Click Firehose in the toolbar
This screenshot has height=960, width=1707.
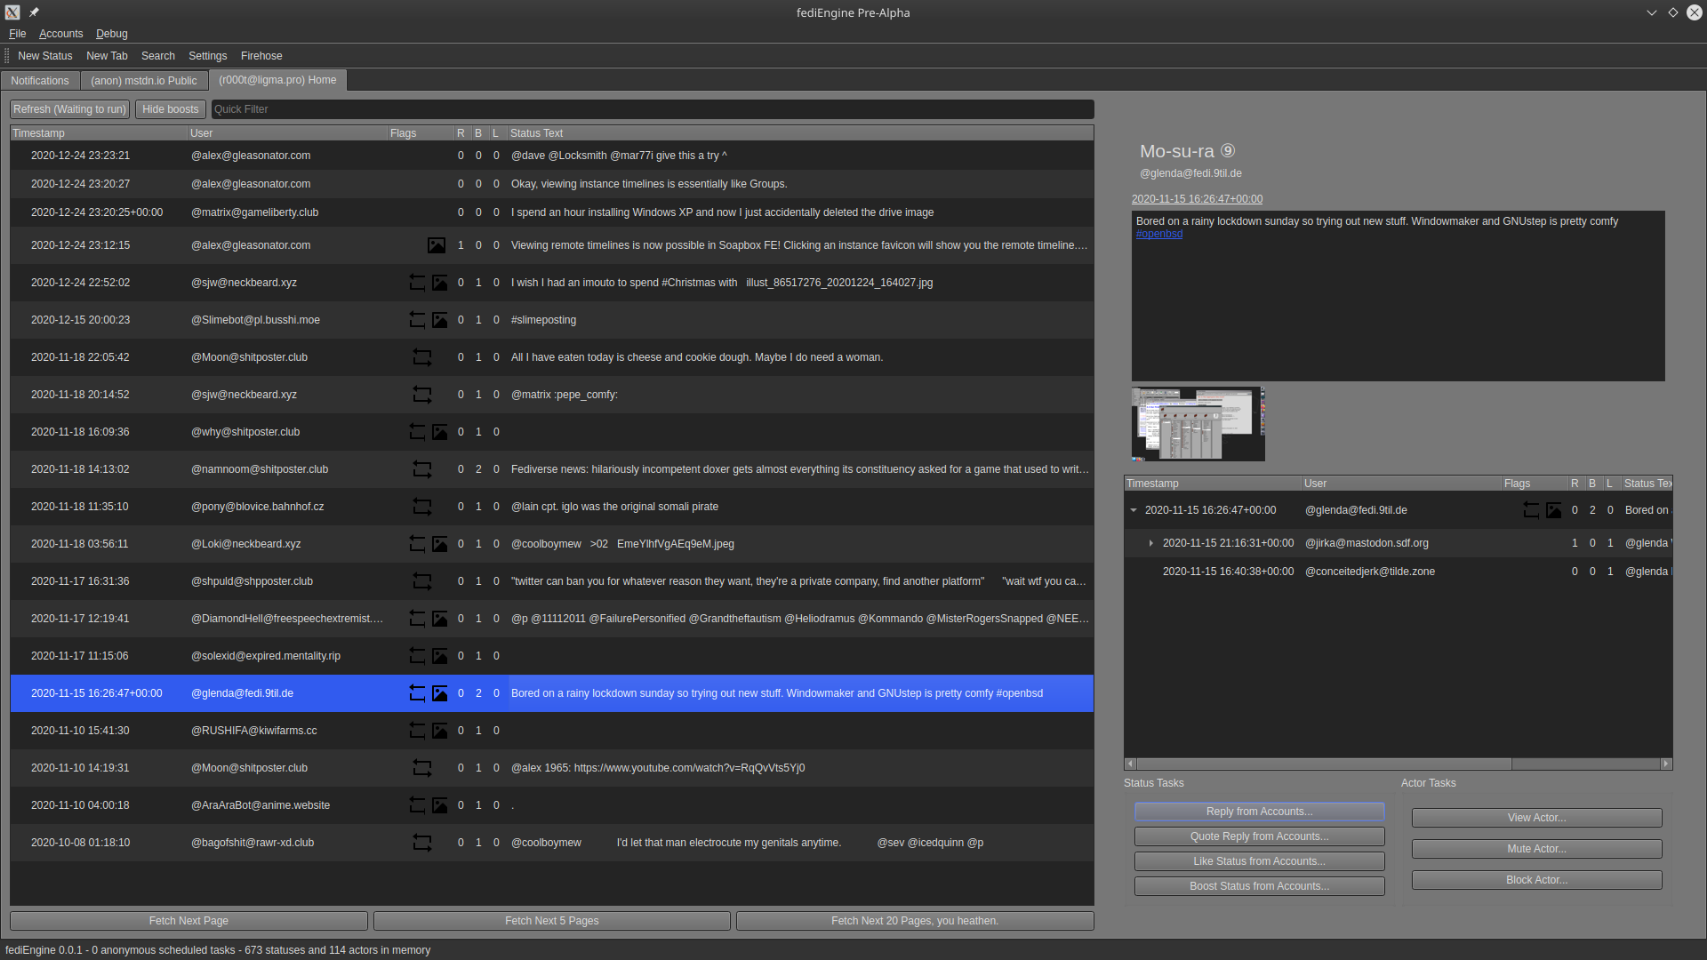coord(261,56)
